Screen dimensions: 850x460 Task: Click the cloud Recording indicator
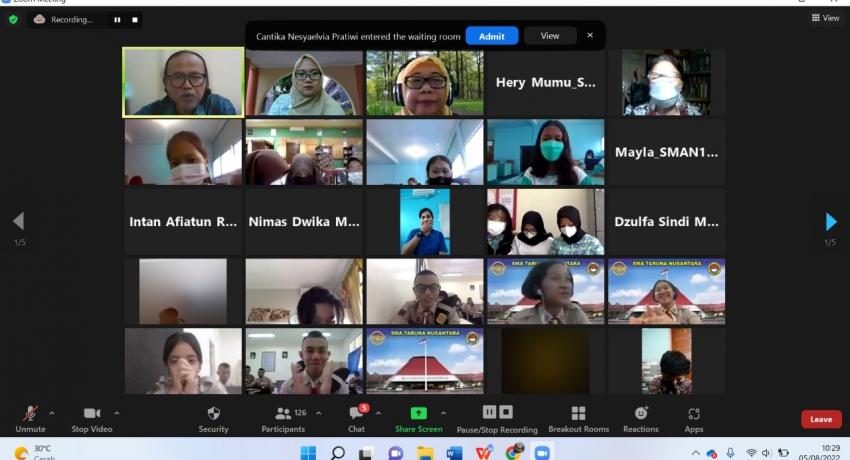click(63, 20)
